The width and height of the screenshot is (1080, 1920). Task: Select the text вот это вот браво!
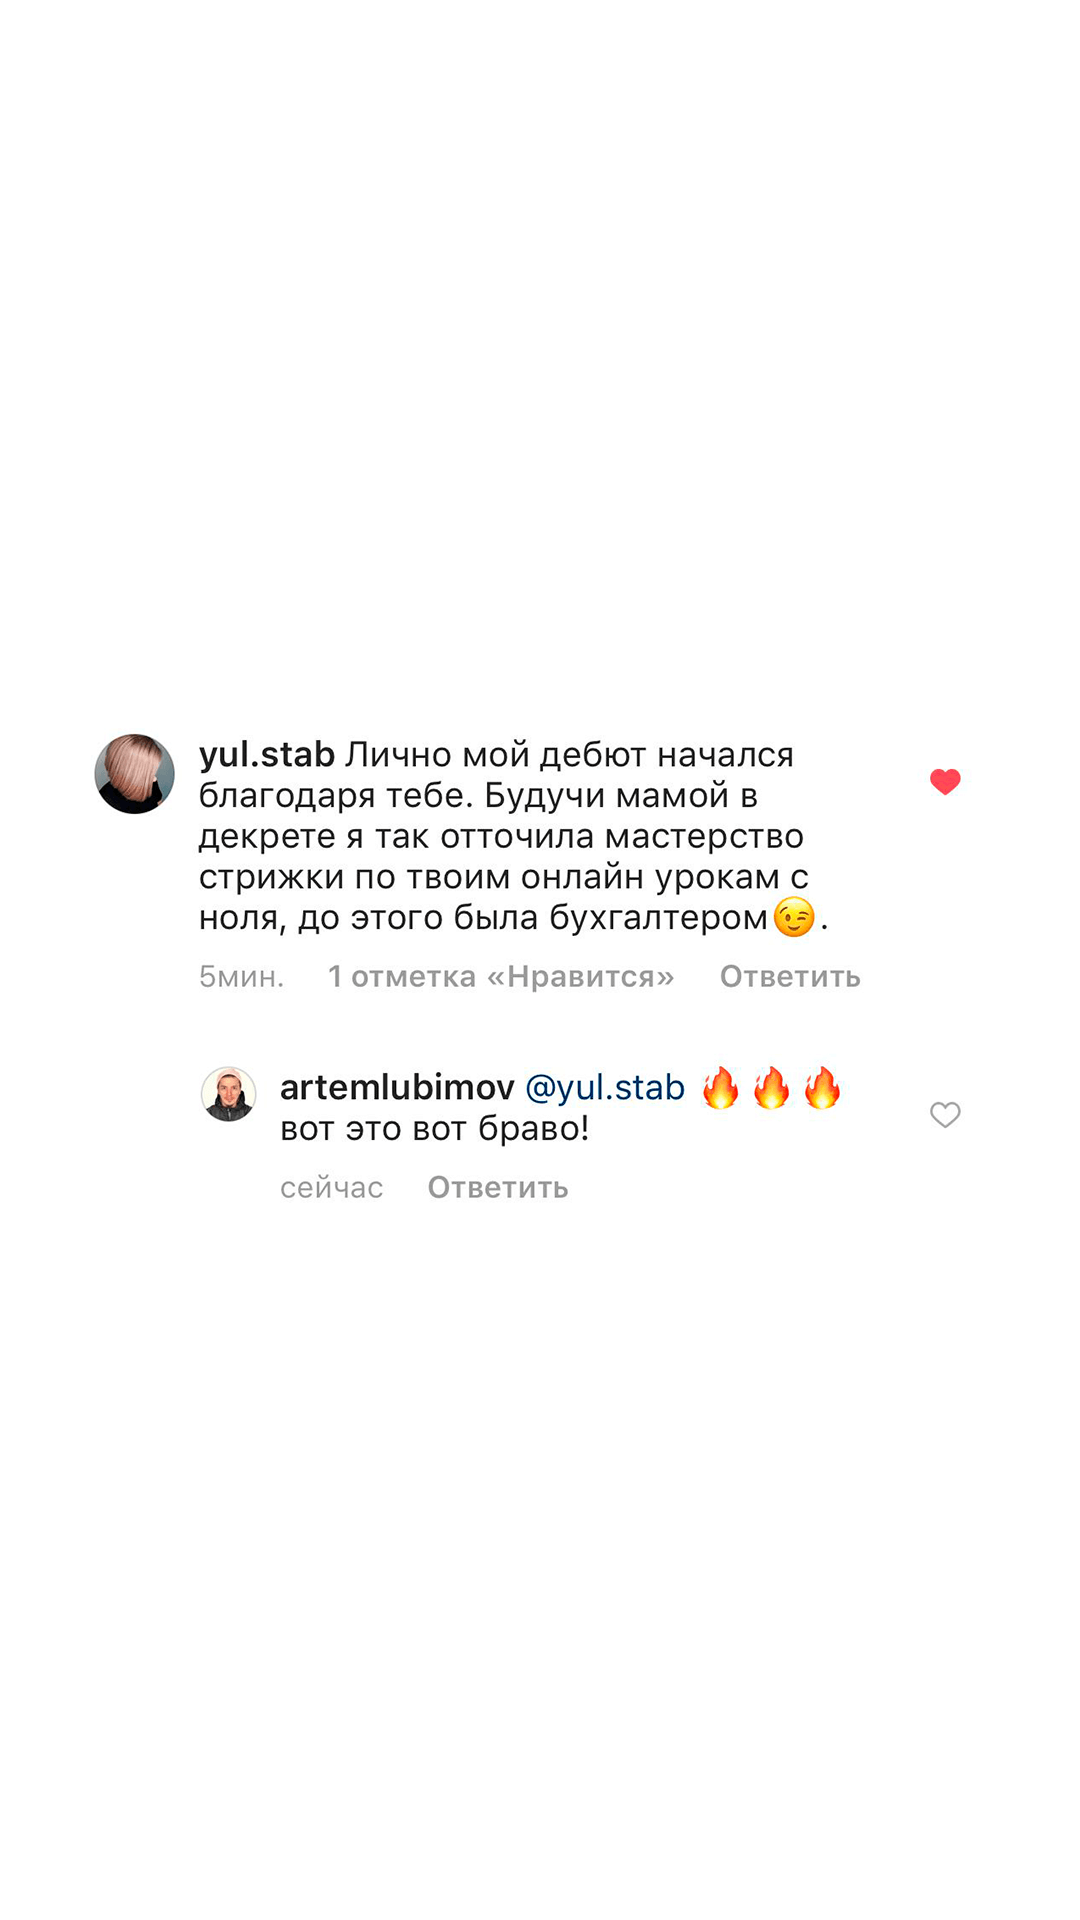435,1128
